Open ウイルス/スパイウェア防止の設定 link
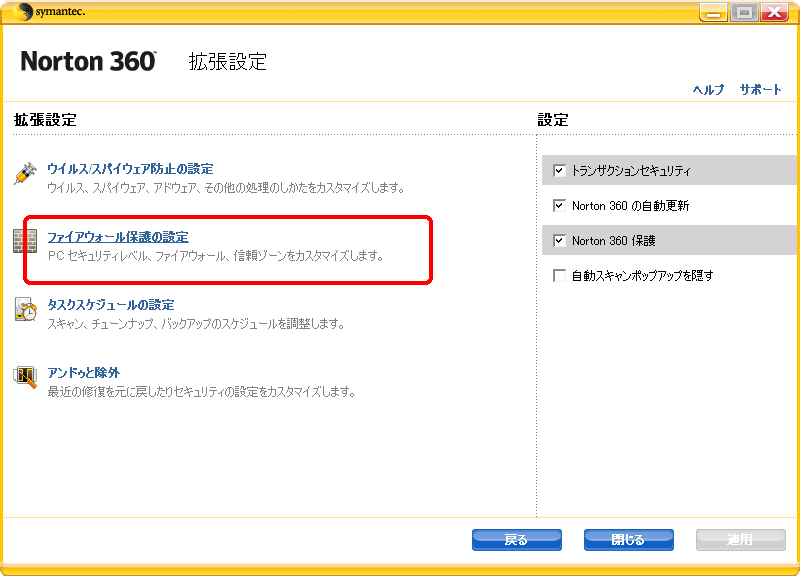The height and width of the screenshot is (576, 800). point(130,169)
